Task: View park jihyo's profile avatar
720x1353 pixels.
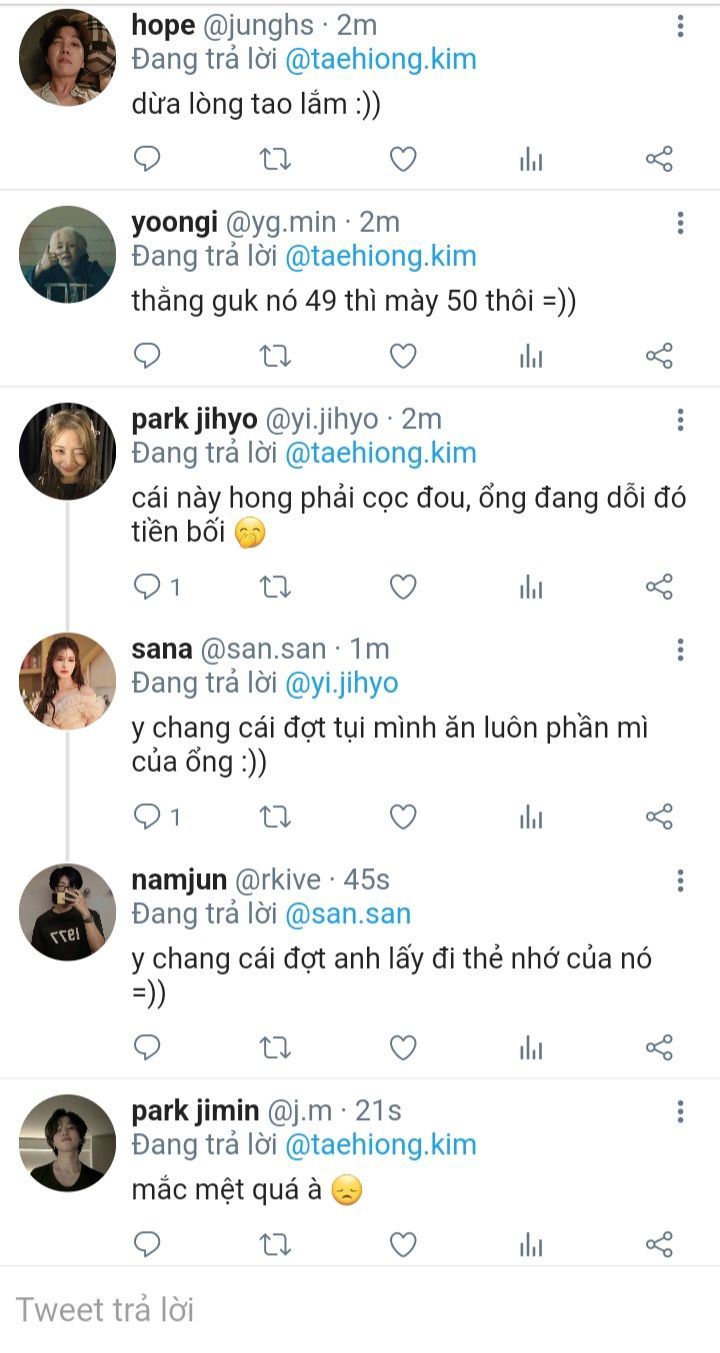Action: pos(67,451)
